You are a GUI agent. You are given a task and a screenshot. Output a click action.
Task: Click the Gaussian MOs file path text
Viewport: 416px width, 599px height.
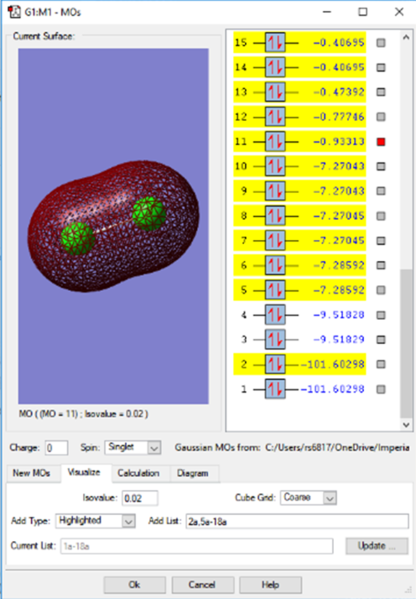[x=338, y=447]
